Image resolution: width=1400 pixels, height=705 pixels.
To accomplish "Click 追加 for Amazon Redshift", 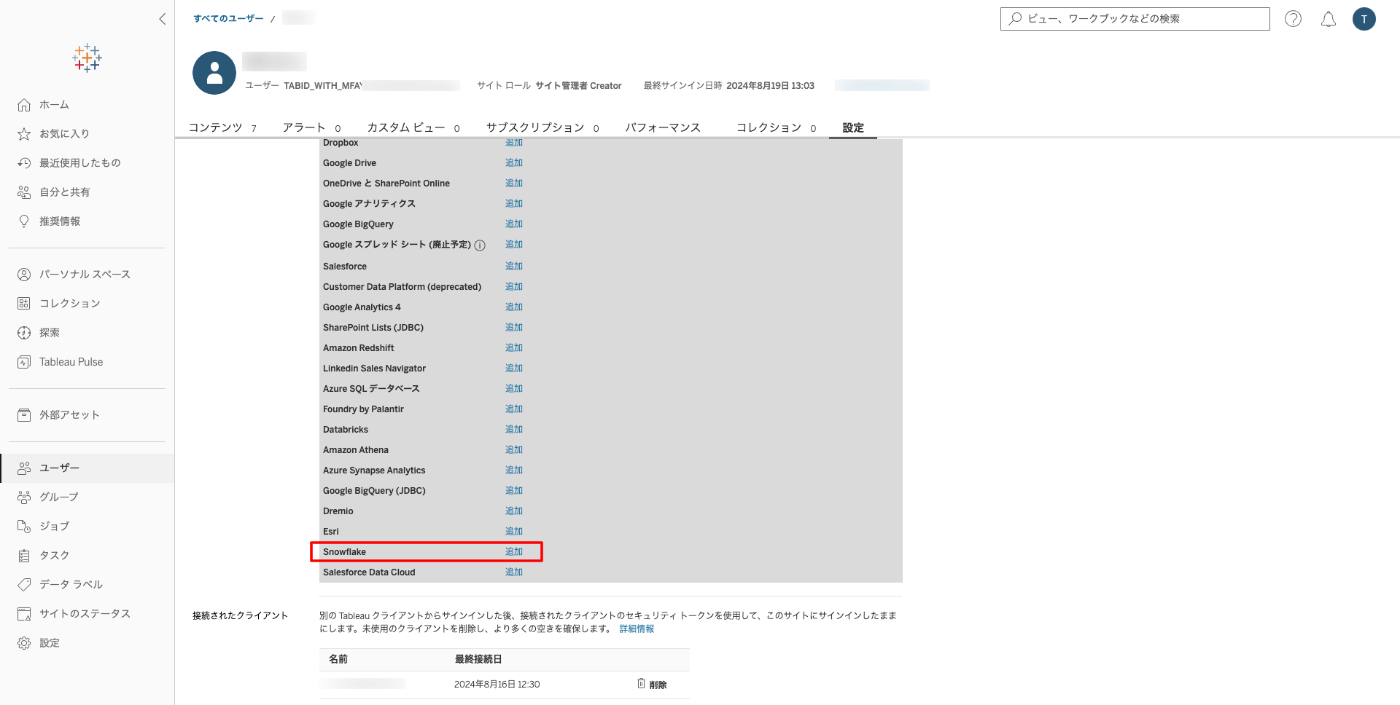I will [x=514, y=348].
